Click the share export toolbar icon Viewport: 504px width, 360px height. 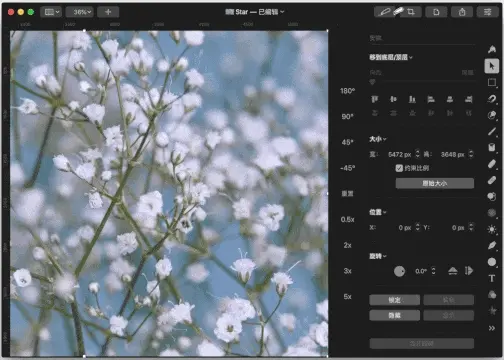[x=462, y=12]
